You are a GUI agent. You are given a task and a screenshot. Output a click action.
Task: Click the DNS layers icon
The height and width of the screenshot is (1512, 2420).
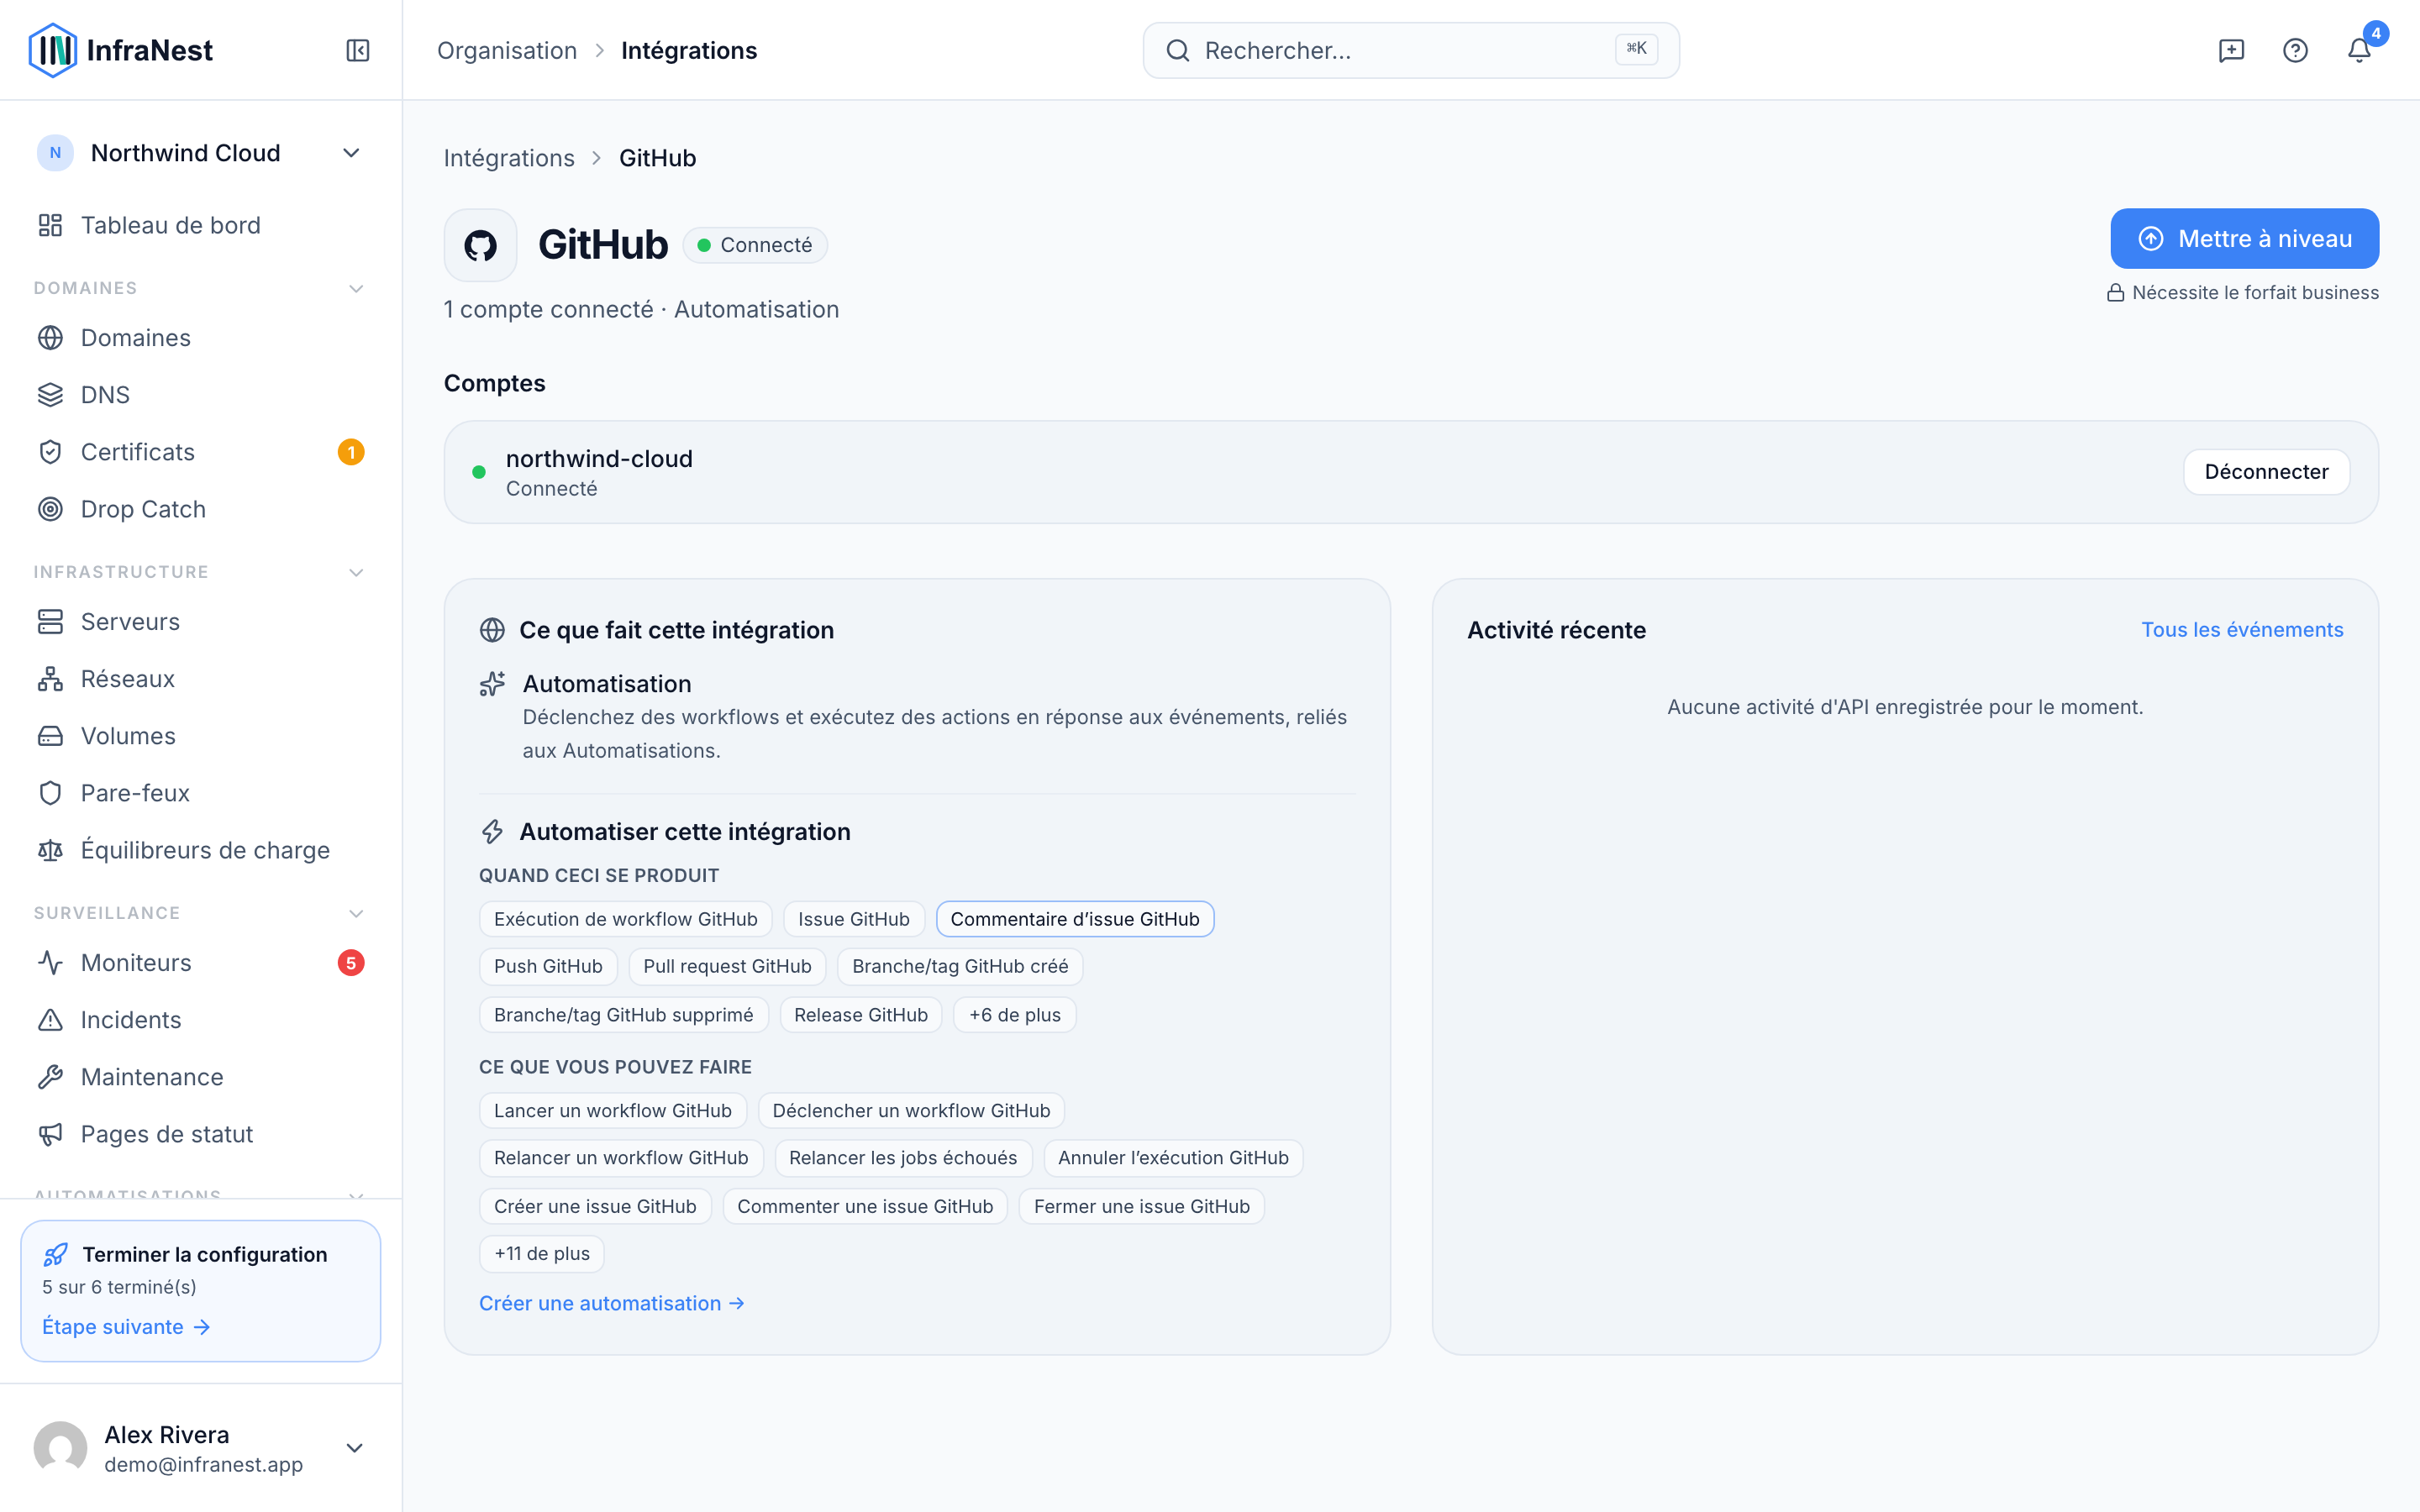pos(50,395)
